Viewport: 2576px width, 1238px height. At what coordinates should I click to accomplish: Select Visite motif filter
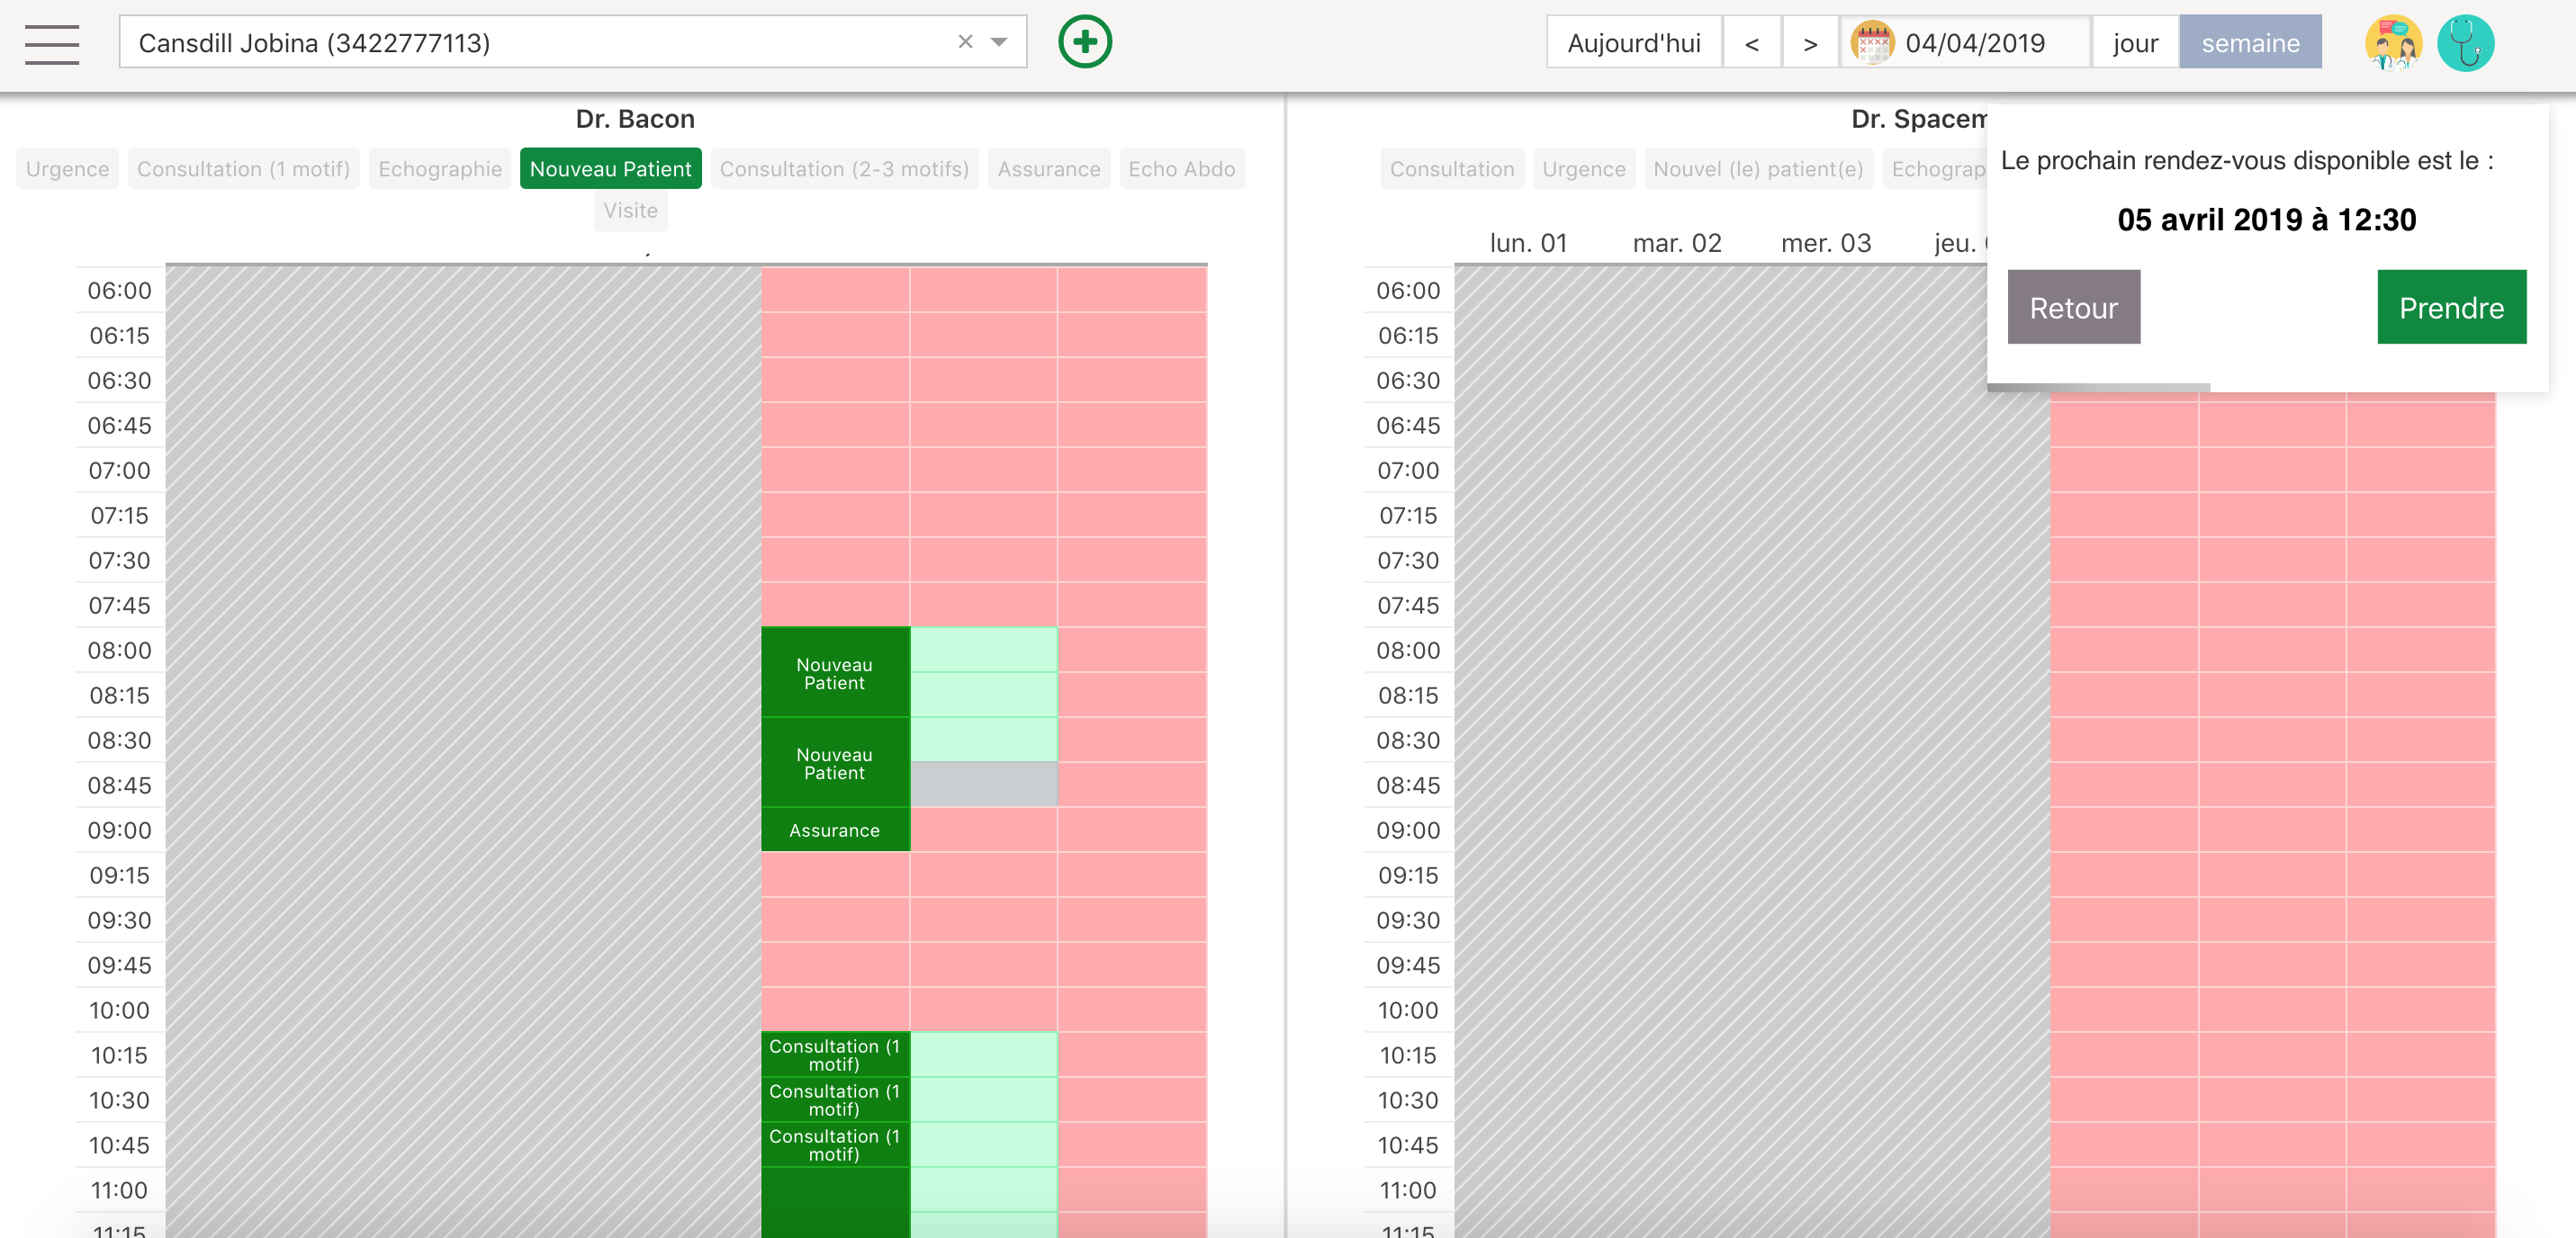click(x=631, y=211)
